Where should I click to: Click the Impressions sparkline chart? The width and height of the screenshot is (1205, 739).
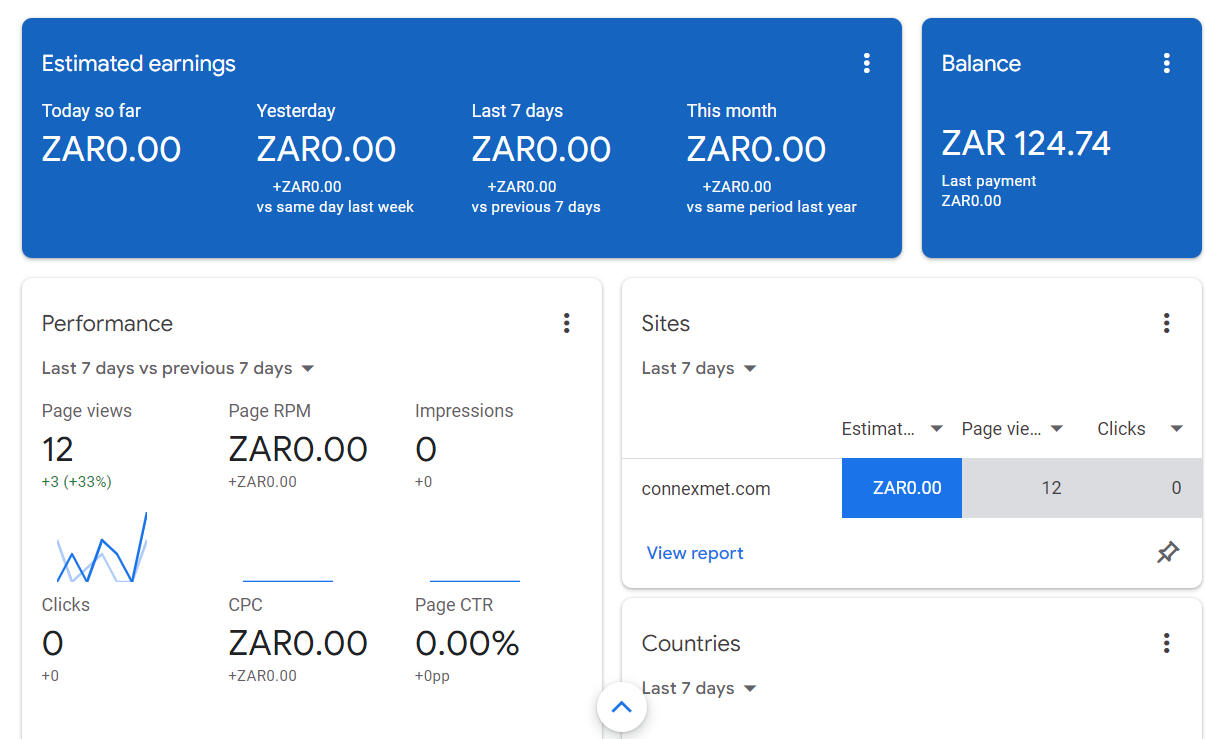[x=474, y=580]
